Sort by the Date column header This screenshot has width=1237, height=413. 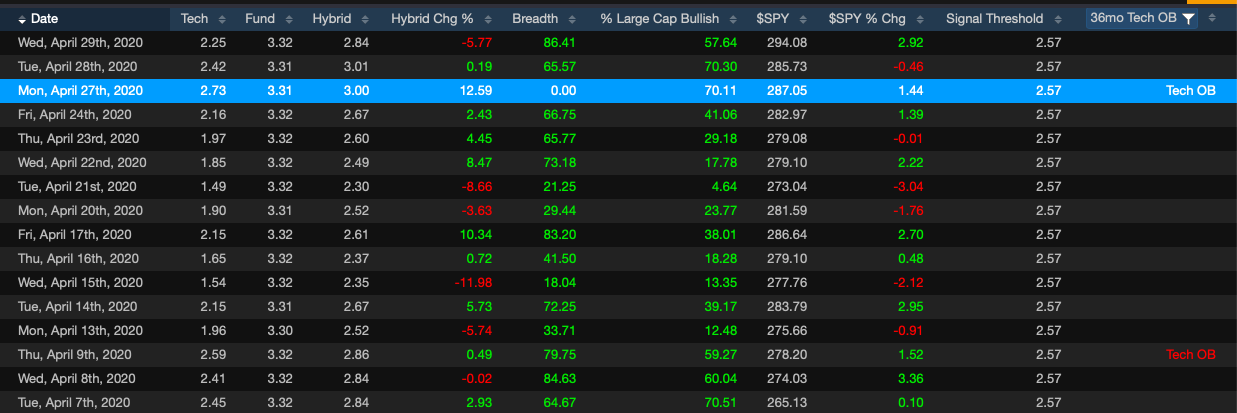pos(44,19)
